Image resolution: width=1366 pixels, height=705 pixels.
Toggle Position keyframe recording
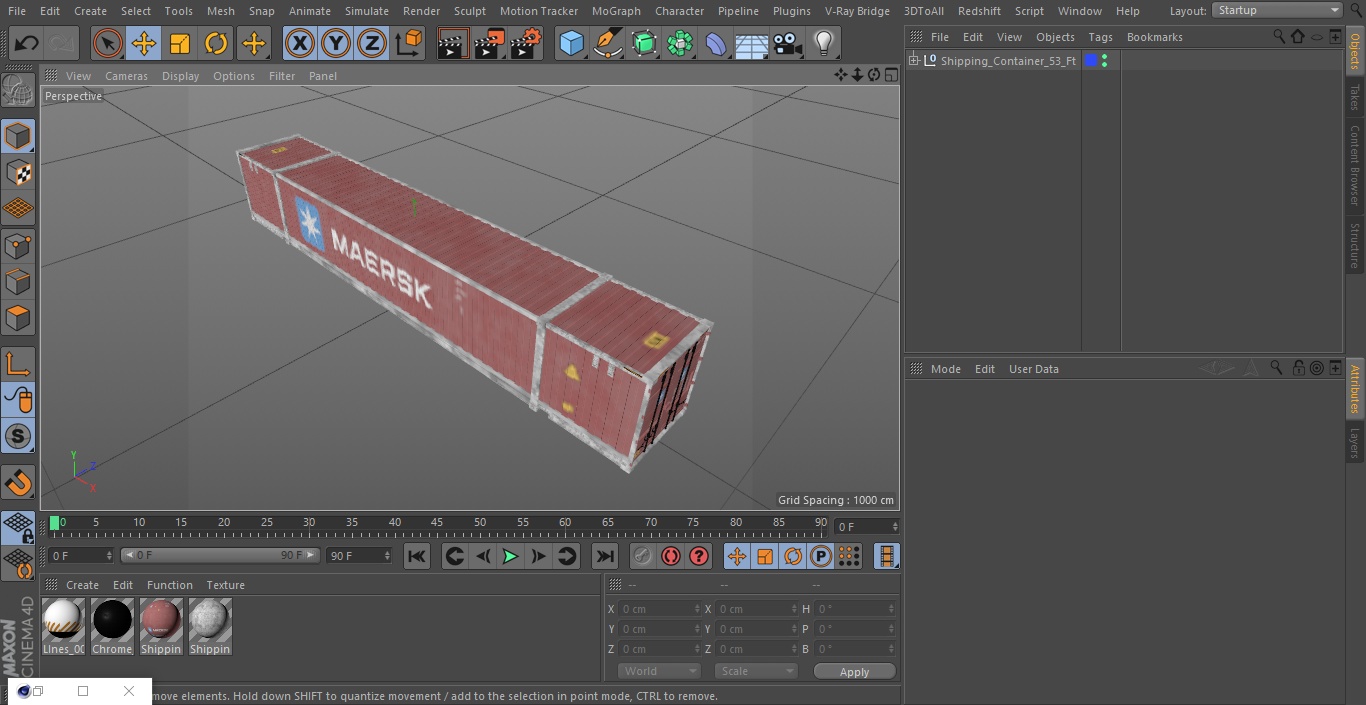737,556
